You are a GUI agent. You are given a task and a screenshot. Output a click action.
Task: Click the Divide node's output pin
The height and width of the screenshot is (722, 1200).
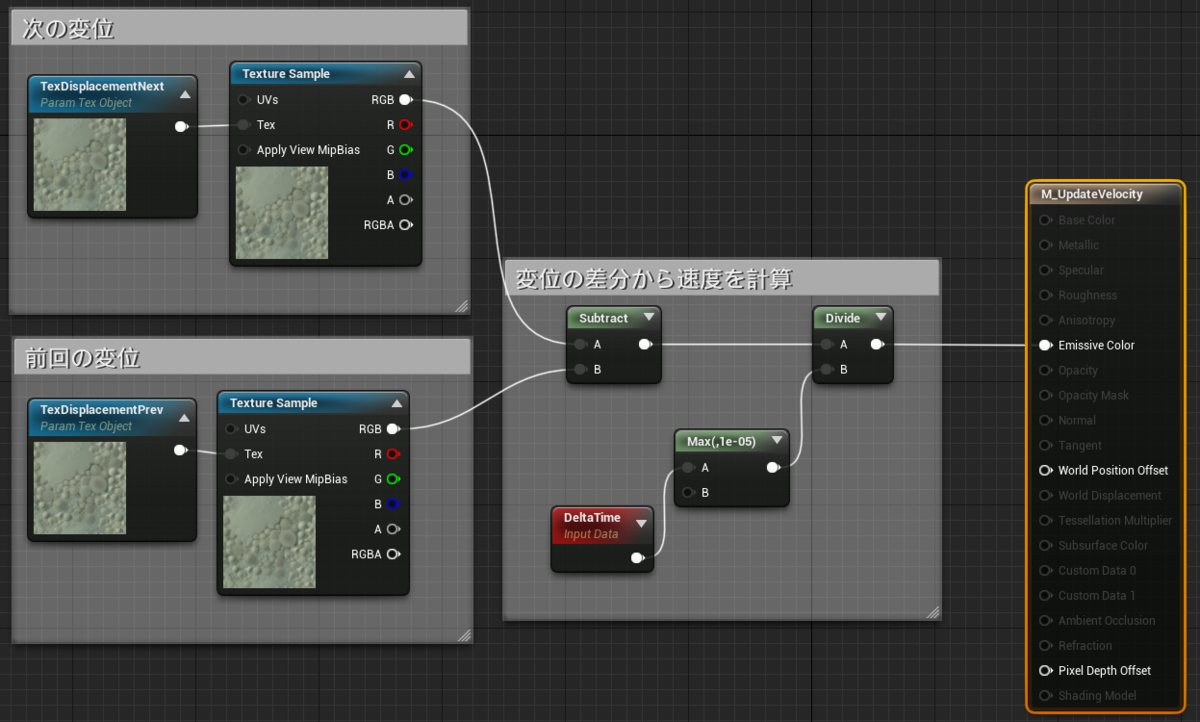tap(877, 345)
